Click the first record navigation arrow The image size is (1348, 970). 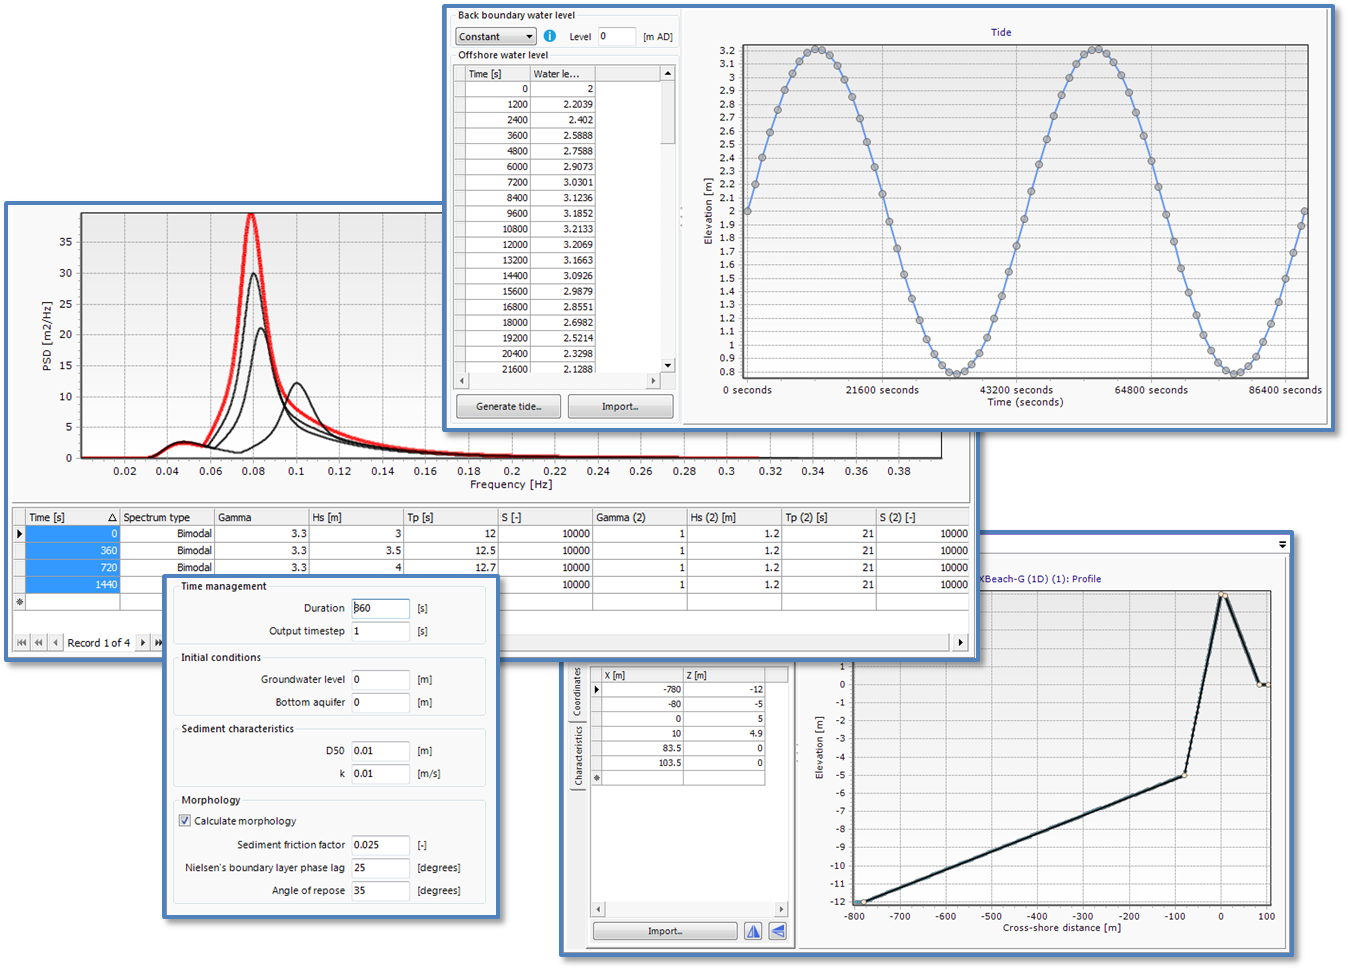(x=21, y=642)
